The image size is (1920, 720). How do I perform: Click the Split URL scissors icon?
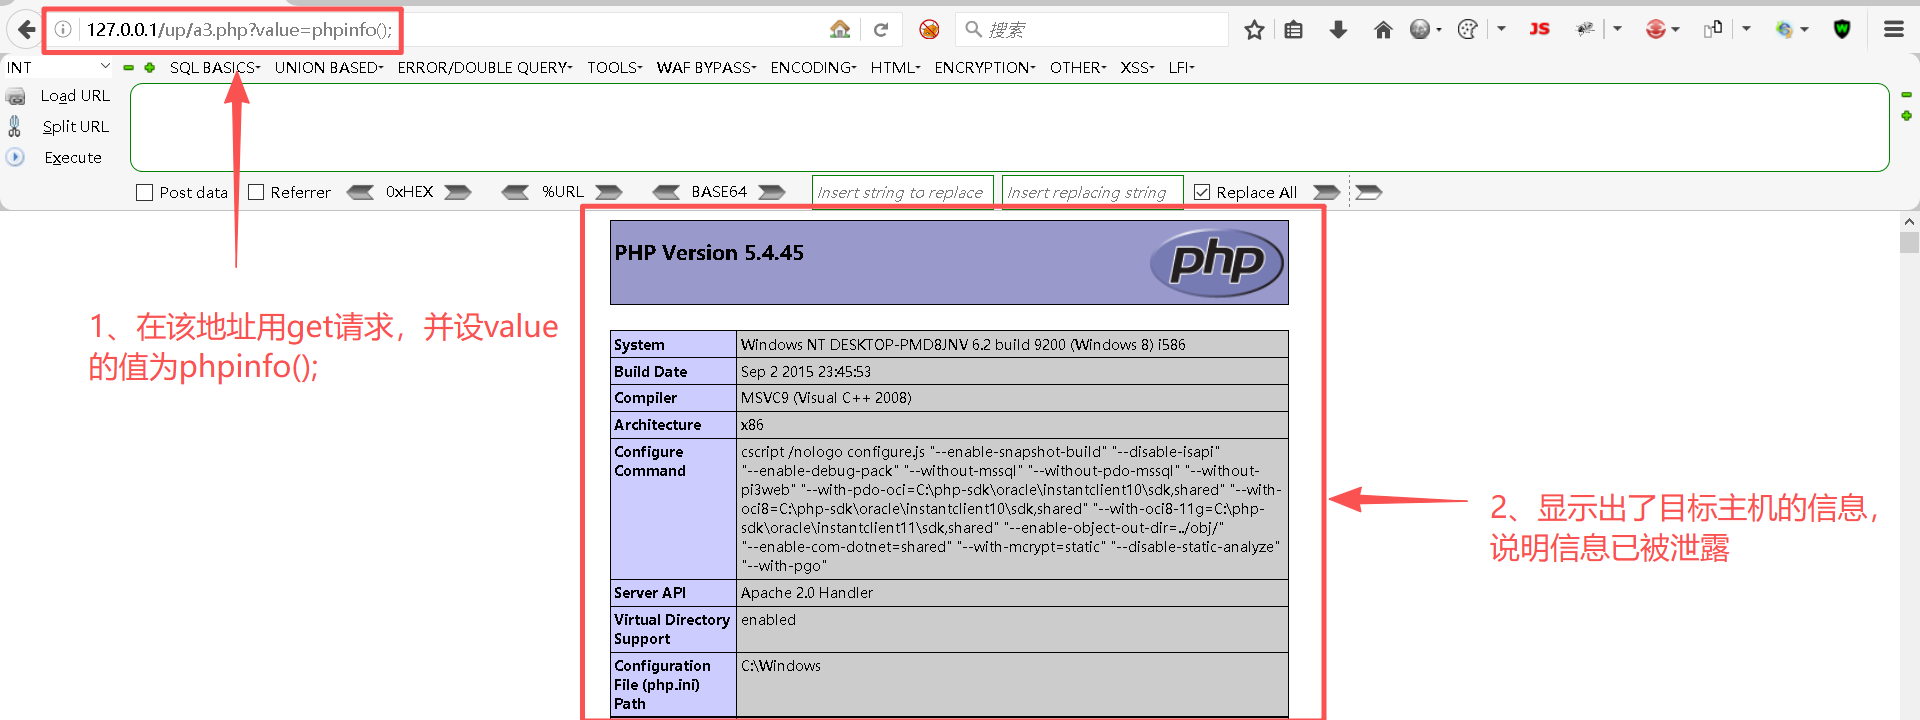[15, 126]
